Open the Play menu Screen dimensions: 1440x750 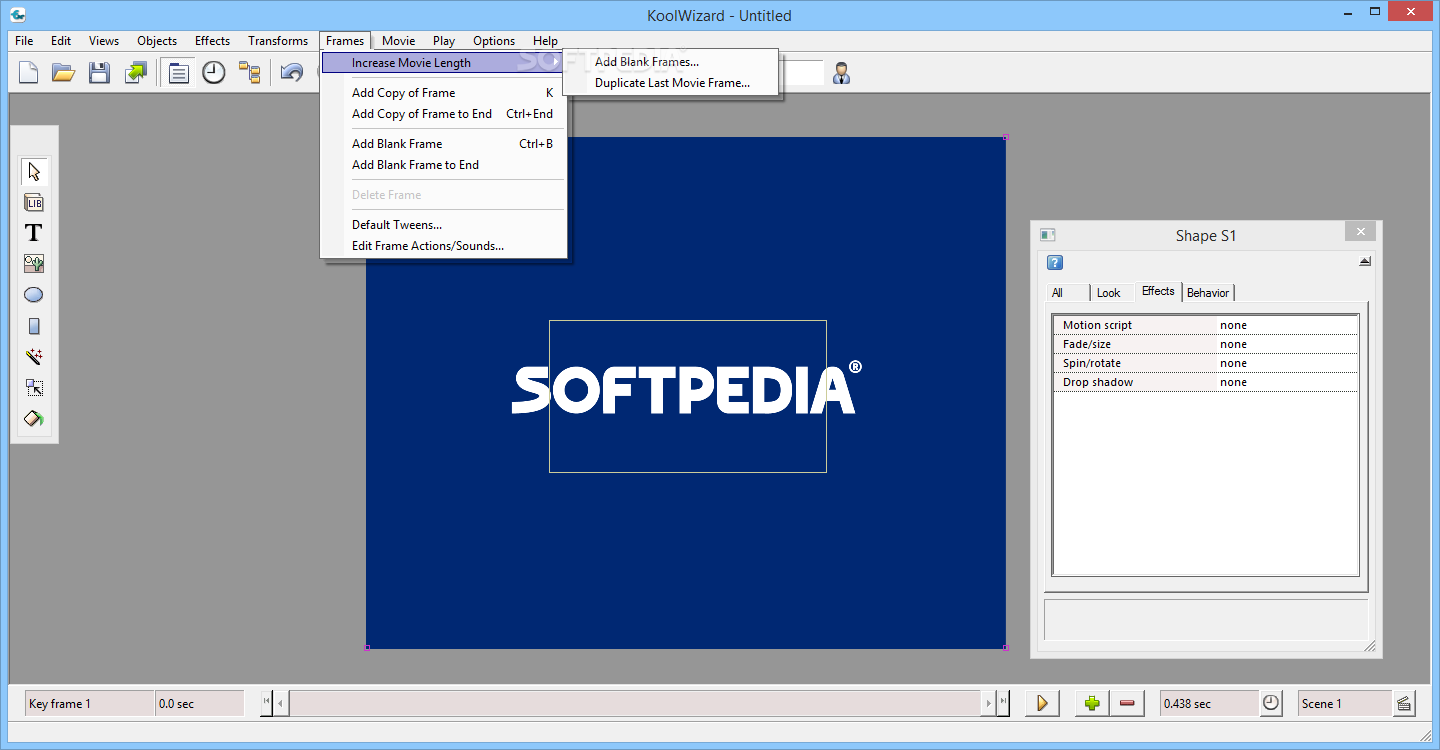444,41
